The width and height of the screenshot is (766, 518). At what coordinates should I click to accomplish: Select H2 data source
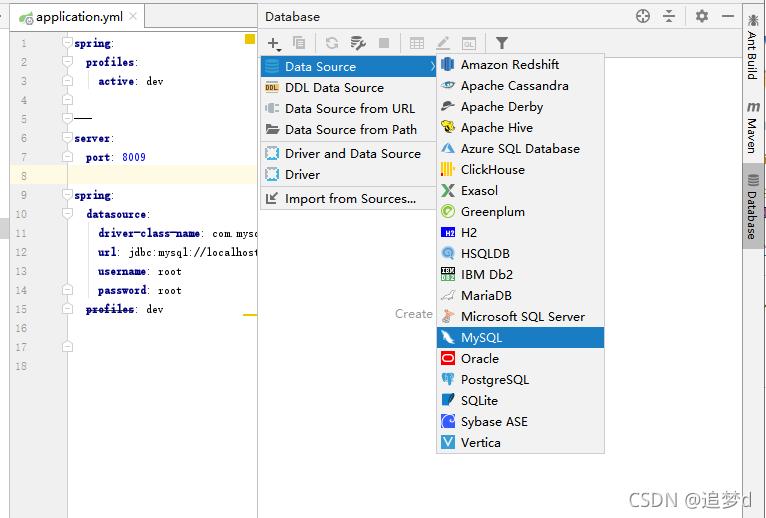(520, 233)
